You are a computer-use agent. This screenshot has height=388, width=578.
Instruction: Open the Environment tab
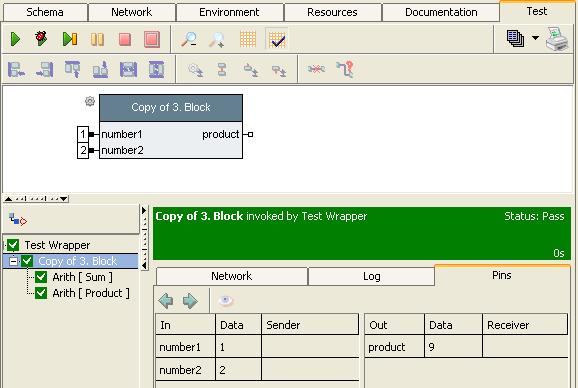click(x=229, y=12)
